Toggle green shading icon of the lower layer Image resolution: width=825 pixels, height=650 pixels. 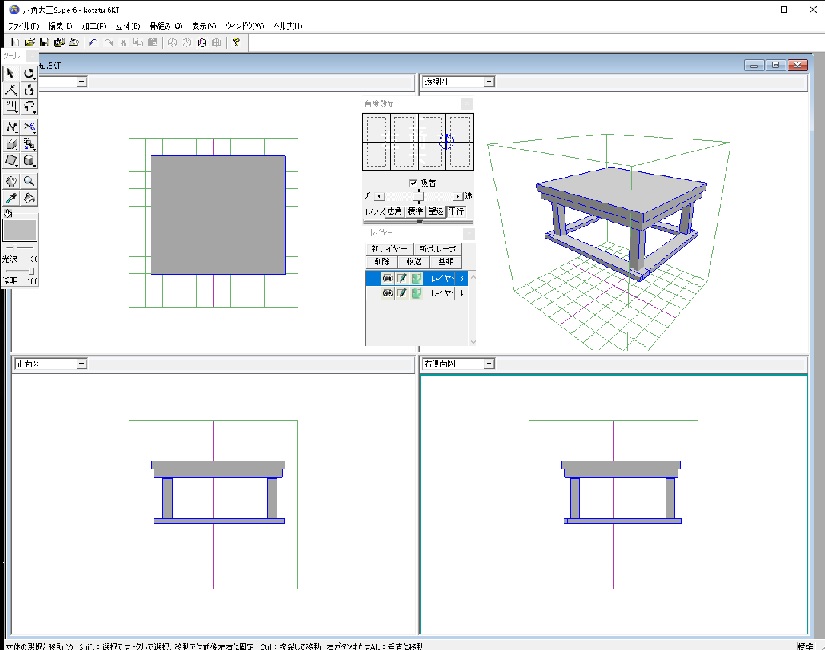(x=416, y=293)
